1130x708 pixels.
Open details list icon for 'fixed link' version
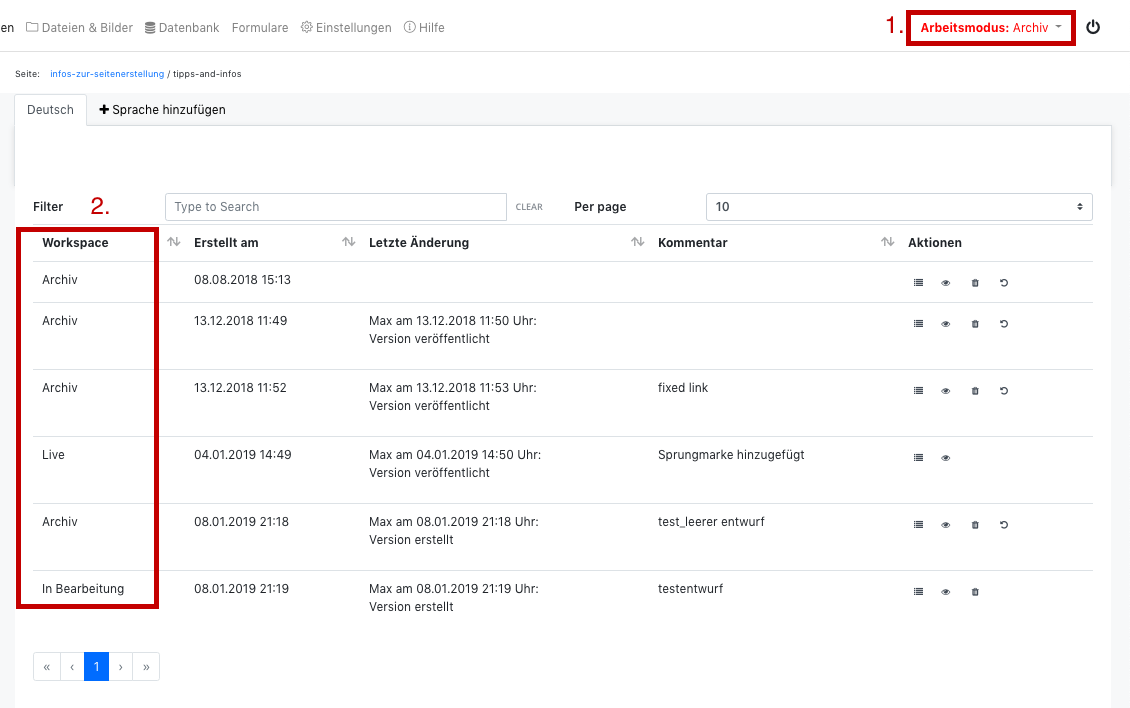click(x=918, y=391)
